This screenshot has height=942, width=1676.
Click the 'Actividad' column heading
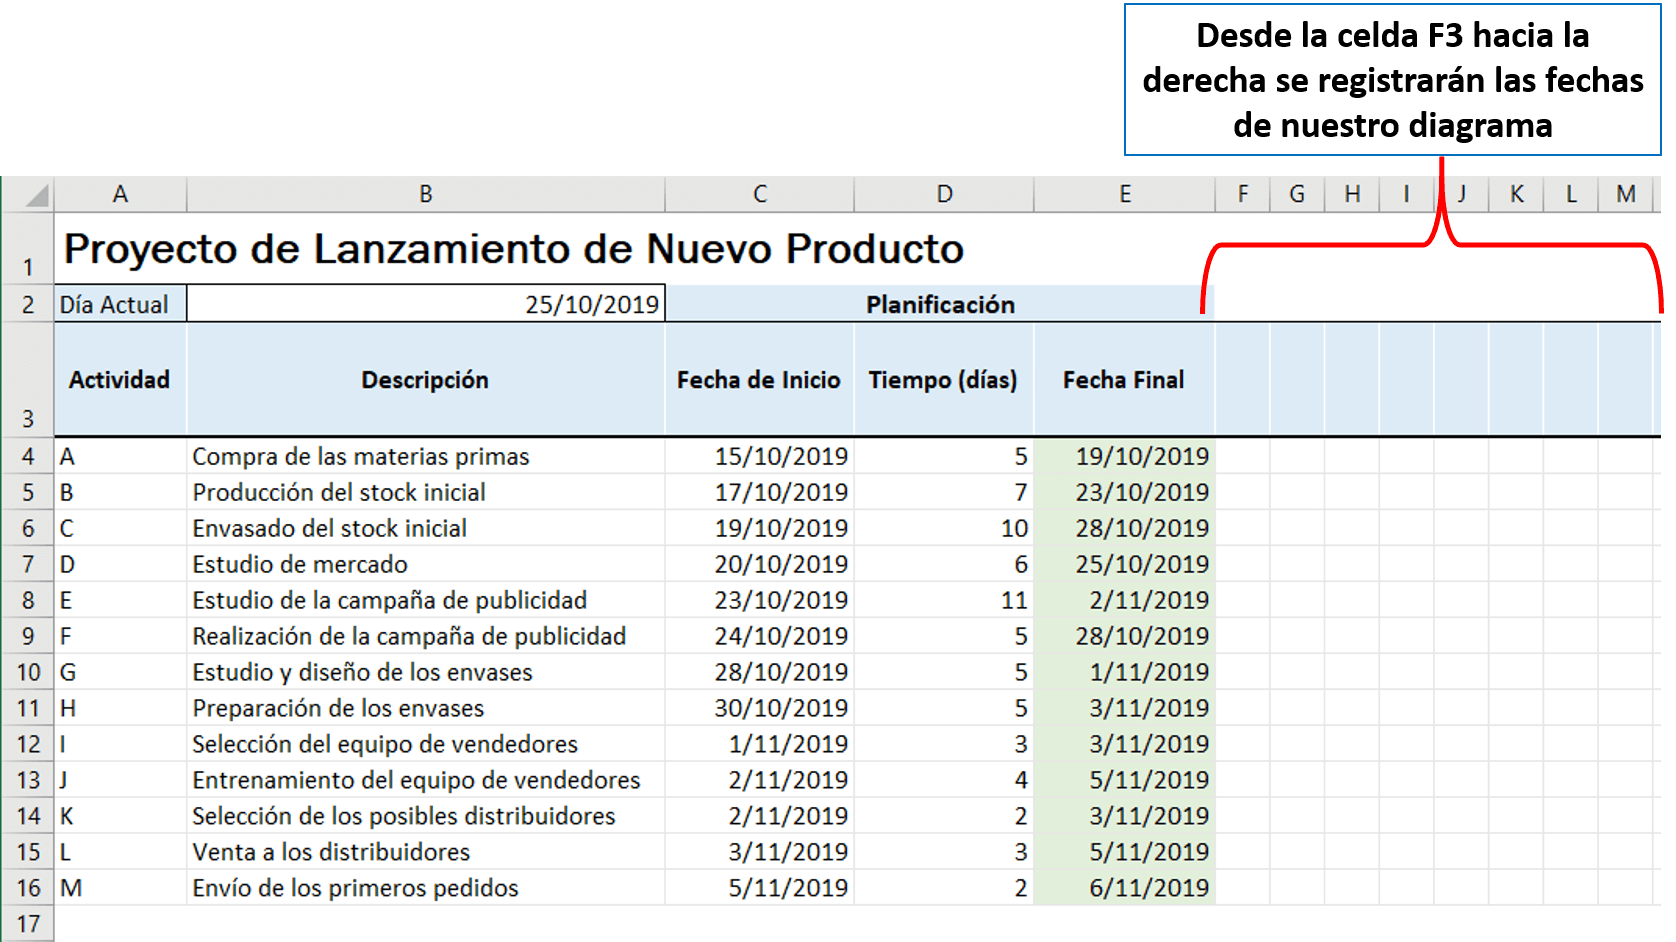[x=120, y=380]
